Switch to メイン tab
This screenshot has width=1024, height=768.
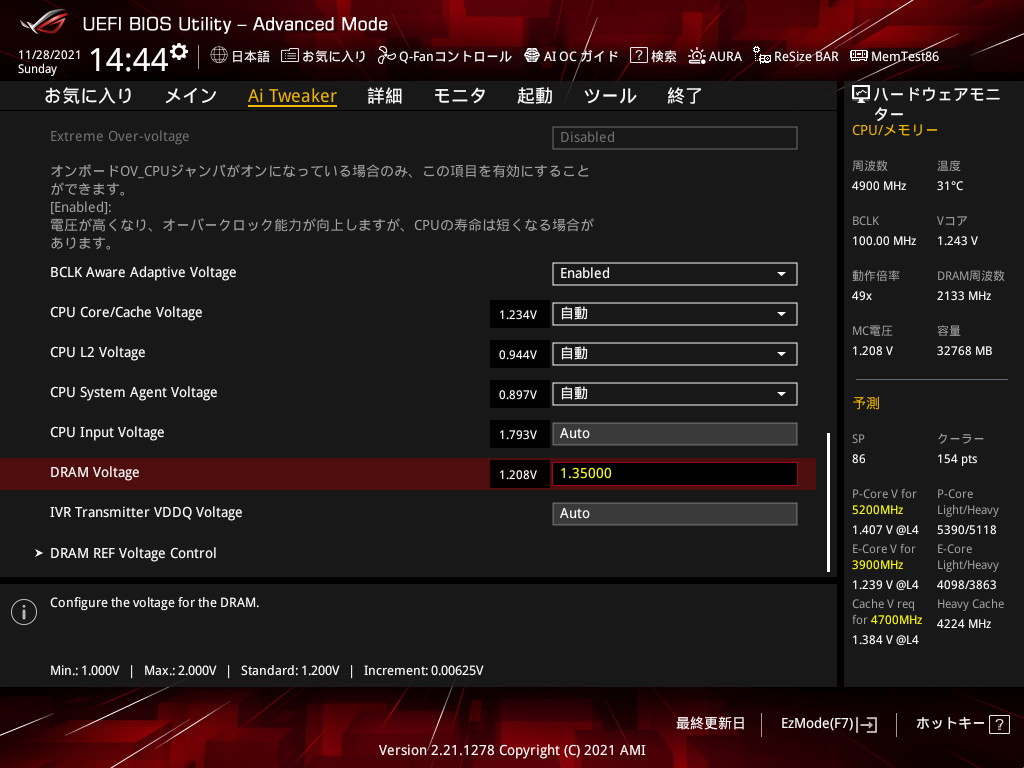191,96
